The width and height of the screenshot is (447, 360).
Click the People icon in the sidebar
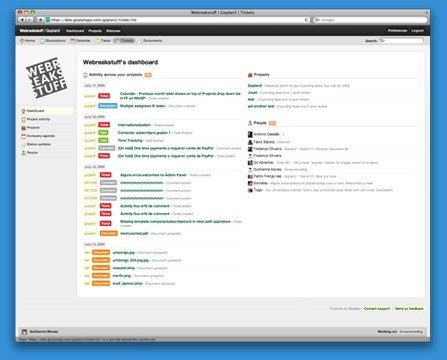pyautogui.click(x=23, y=153)
